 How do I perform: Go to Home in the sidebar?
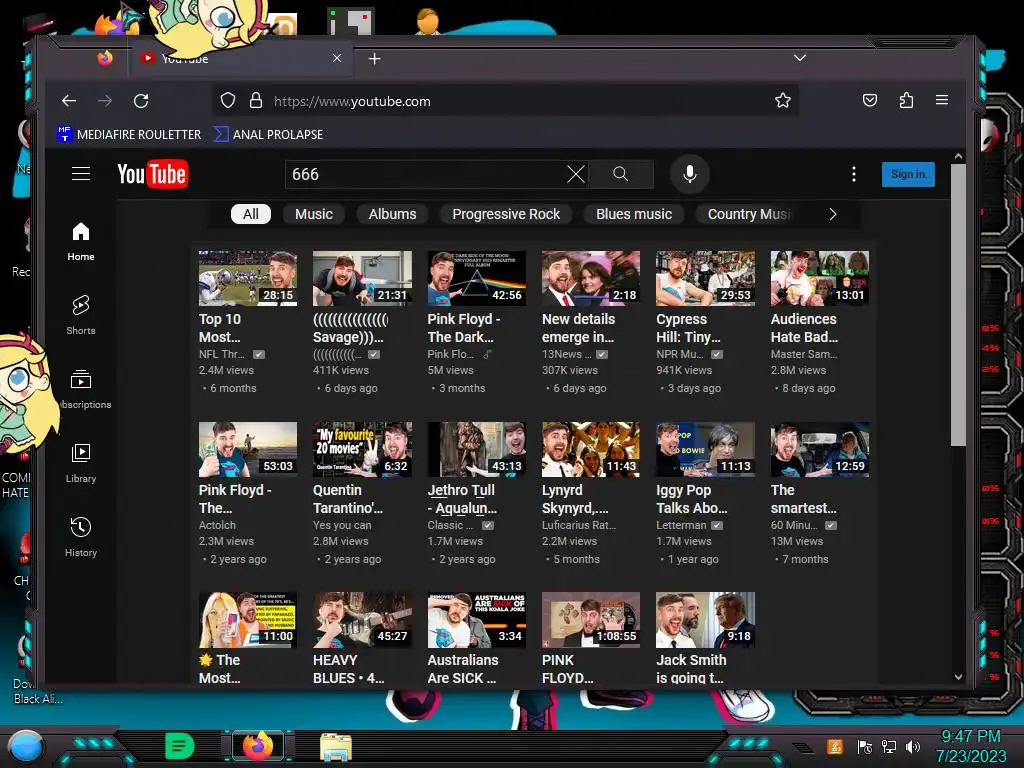pos(81,242)
